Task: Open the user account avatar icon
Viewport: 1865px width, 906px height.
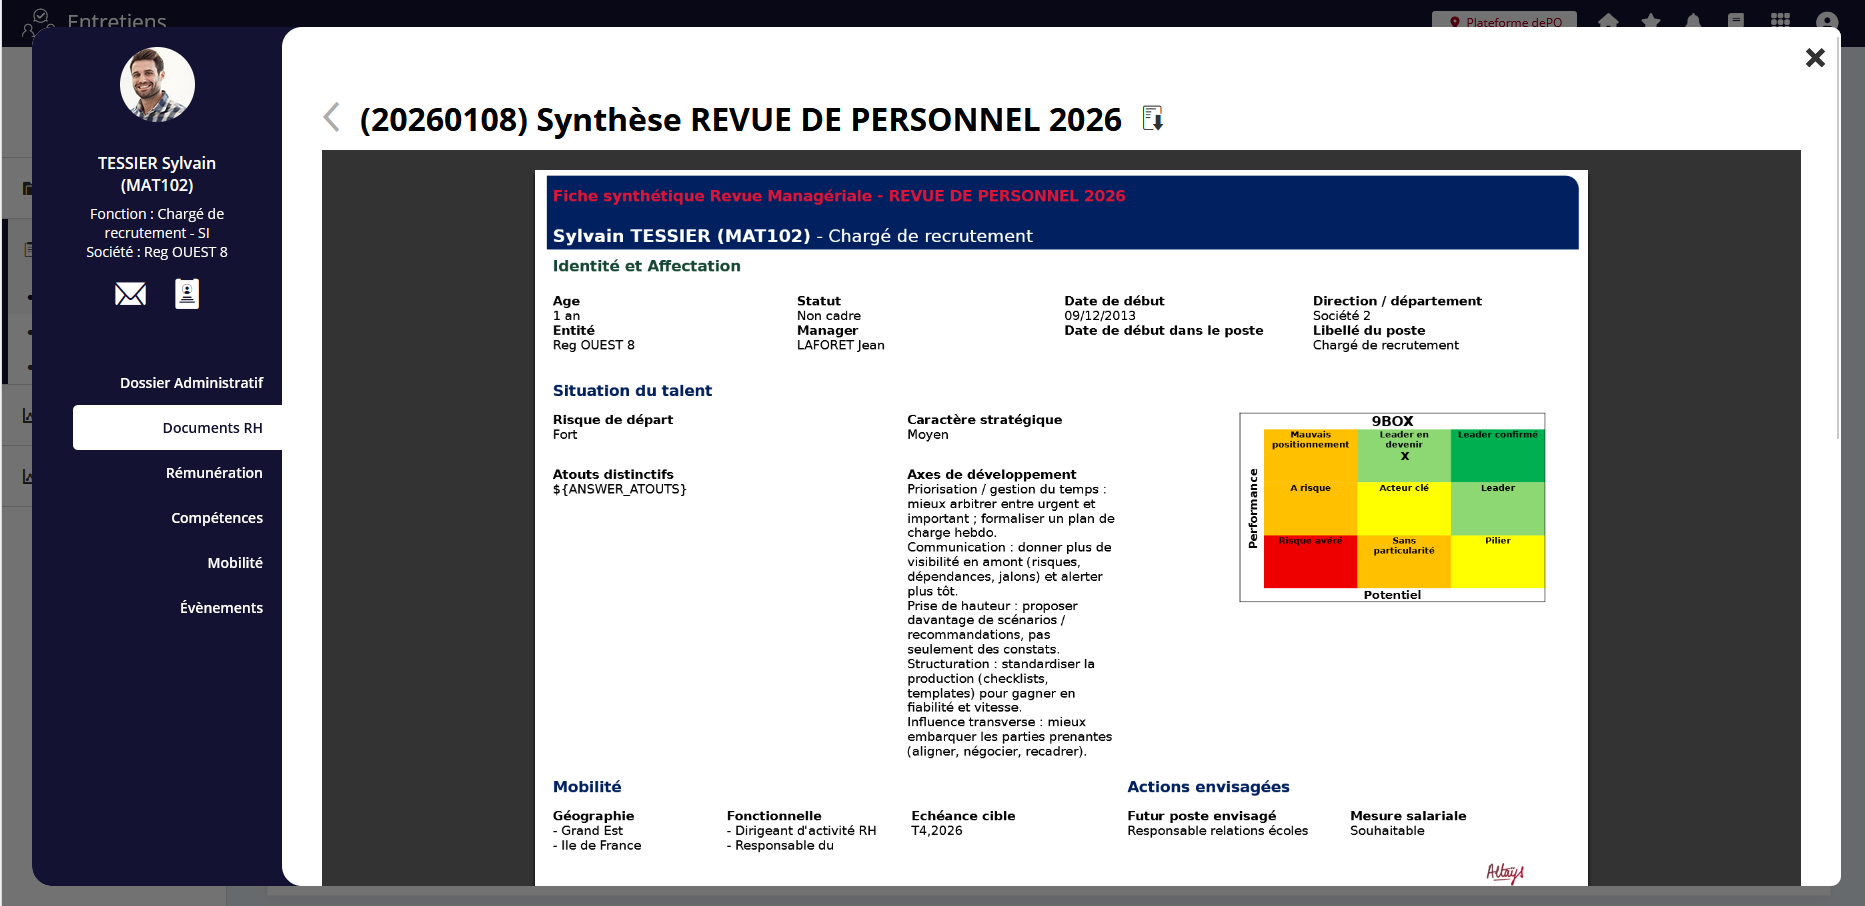Action: point(1827,21)
